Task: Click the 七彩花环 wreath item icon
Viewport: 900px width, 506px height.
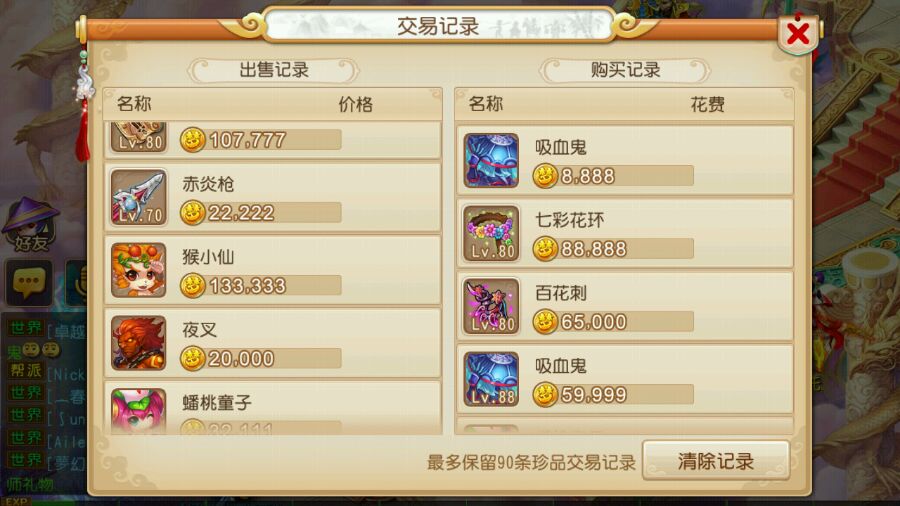Action: pyautogui.click(x=491, y=233)
